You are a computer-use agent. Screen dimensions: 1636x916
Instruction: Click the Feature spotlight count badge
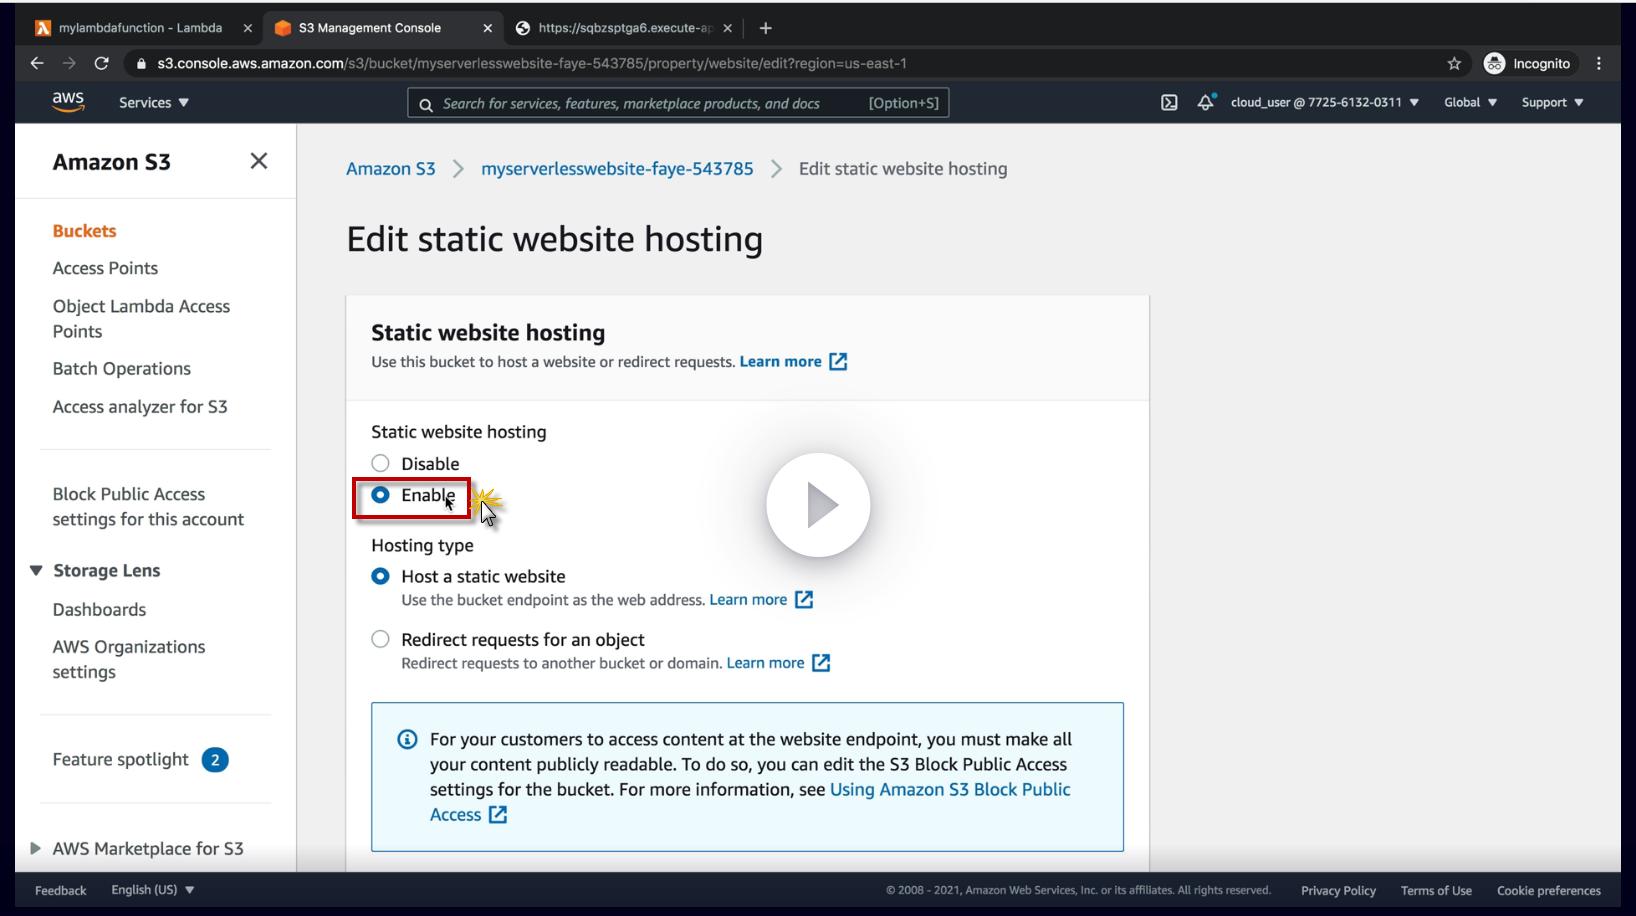coord(215,760)
